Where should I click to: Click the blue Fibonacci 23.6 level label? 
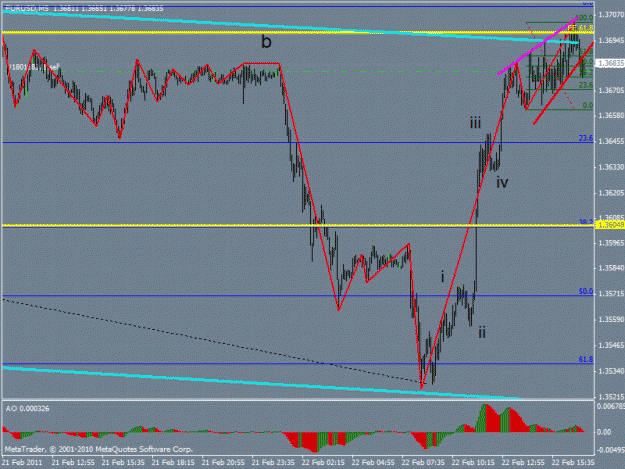click(586, 138)
